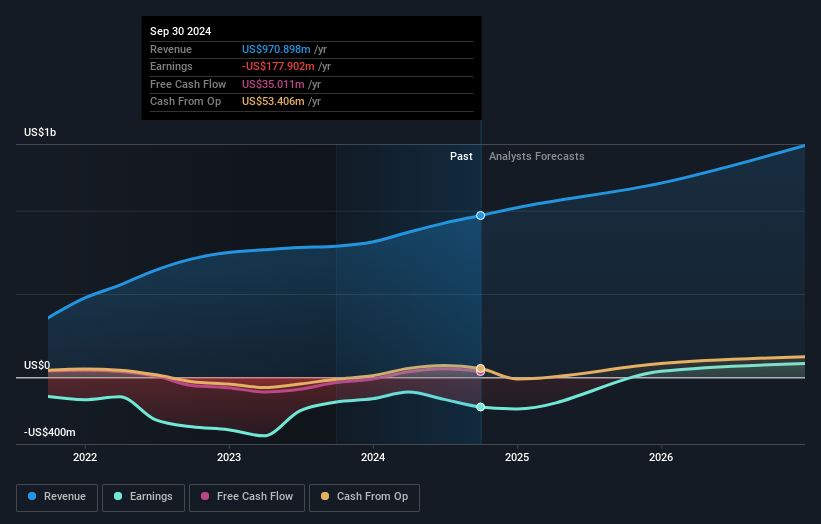The width and height of the screenshot is (821, 524).
Task: Click the Analysts Forecasts label
Action: pyautogui.click(x=537, y=157)
